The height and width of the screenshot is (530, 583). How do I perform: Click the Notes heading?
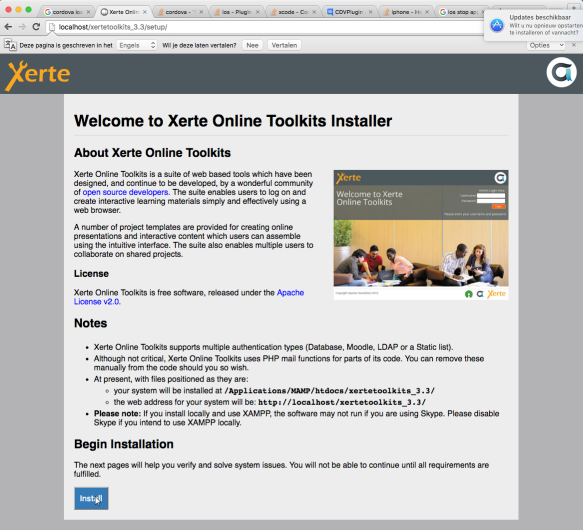[x=90, y=323]
